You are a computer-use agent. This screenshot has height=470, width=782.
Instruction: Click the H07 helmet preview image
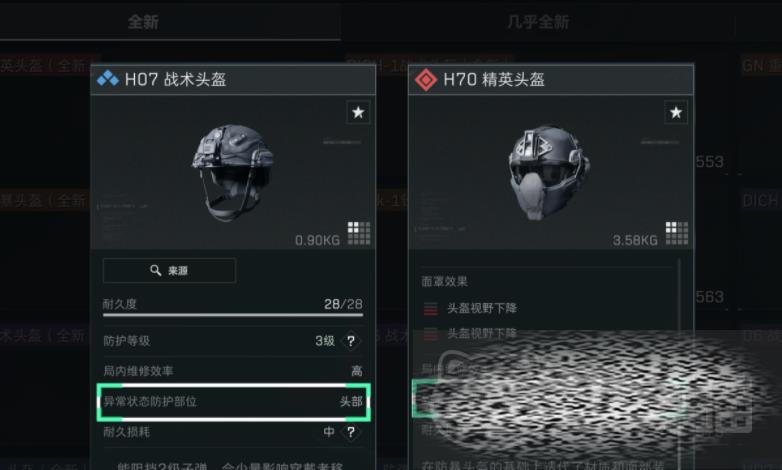pos(233,172)
